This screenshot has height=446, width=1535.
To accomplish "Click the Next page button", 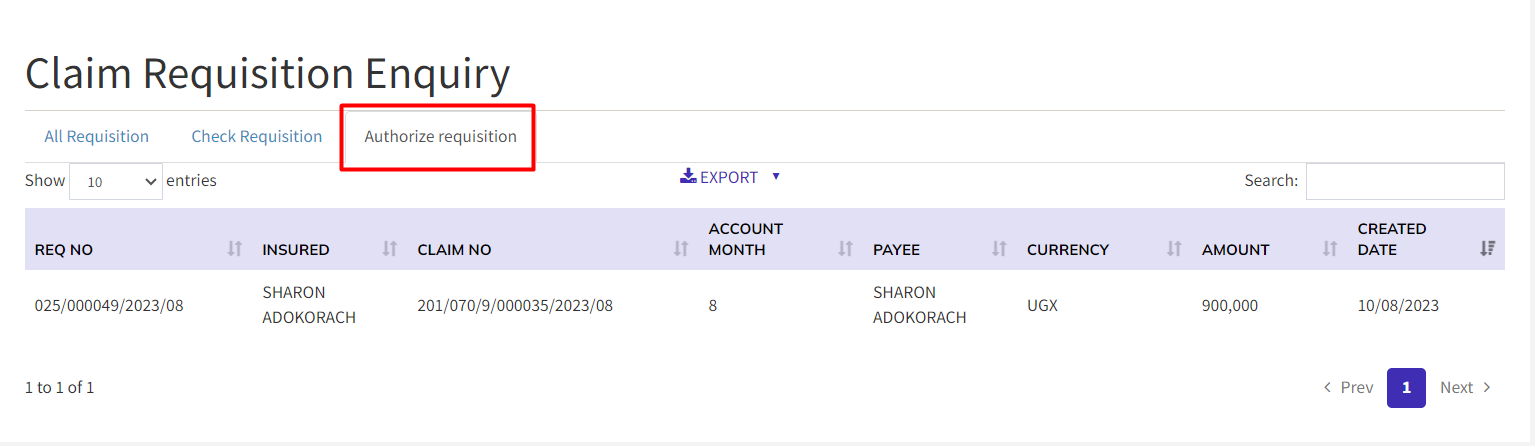I will (1465, 387).
